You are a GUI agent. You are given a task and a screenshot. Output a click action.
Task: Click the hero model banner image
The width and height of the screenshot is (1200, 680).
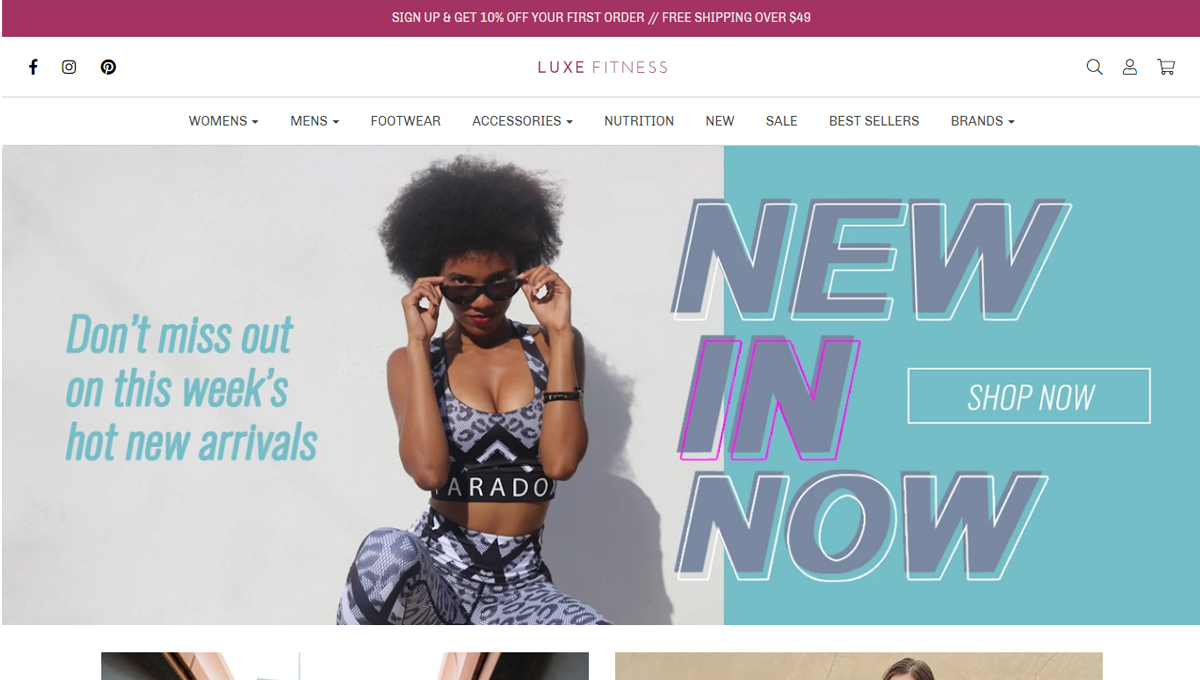click(x=601, y=385)
